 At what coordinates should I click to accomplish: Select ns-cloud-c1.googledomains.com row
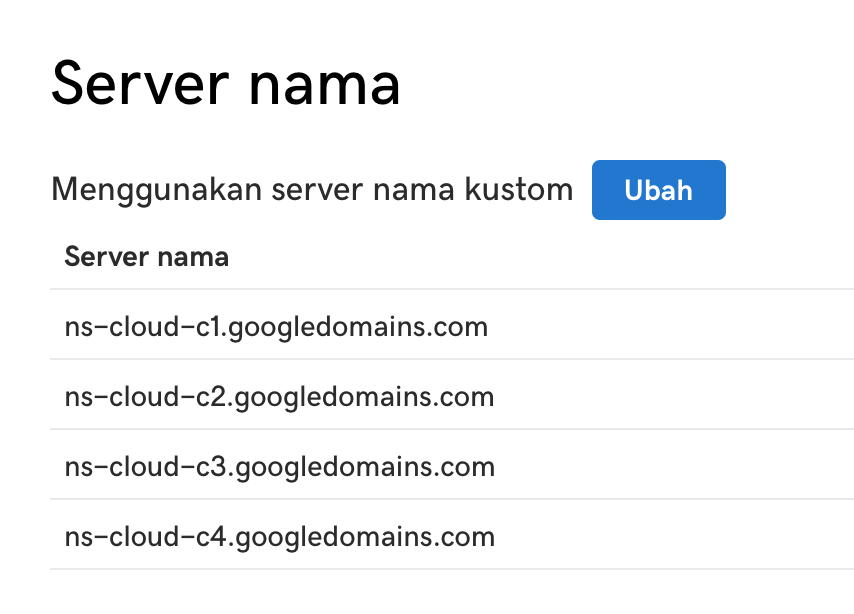pos(452,325)
